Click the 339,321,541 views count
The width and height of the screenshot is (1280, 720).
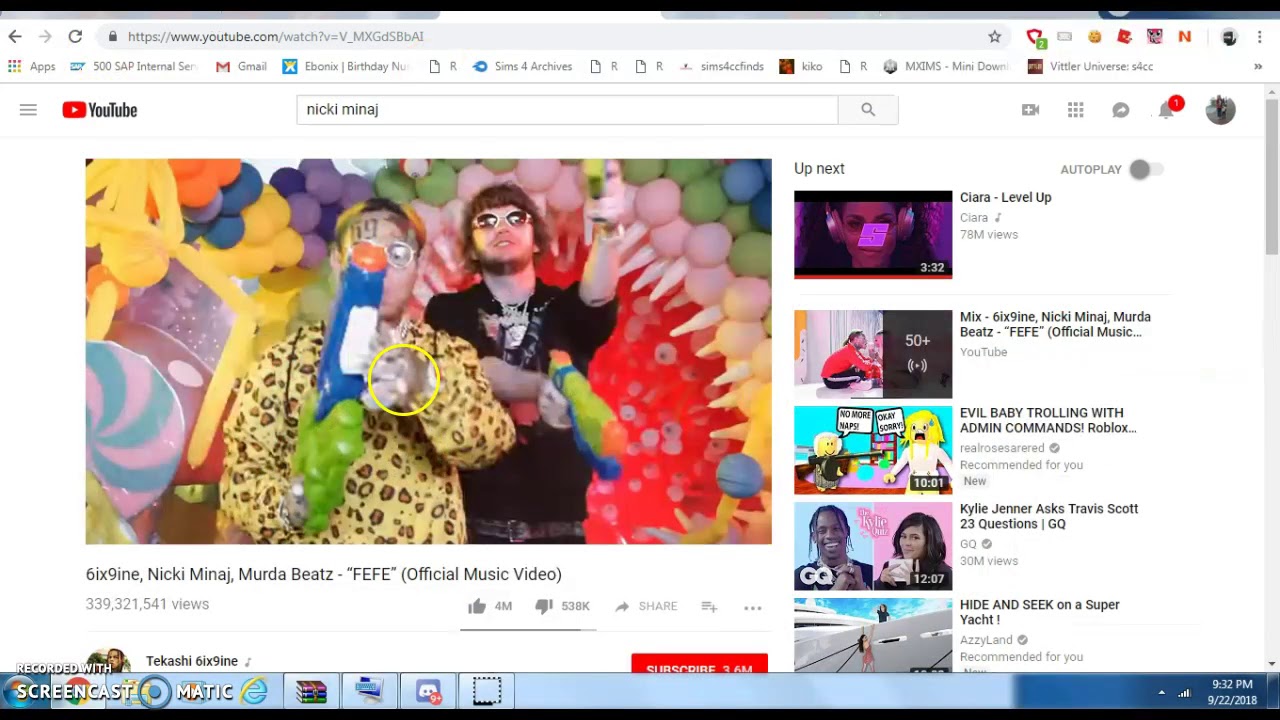pos(147,604)
